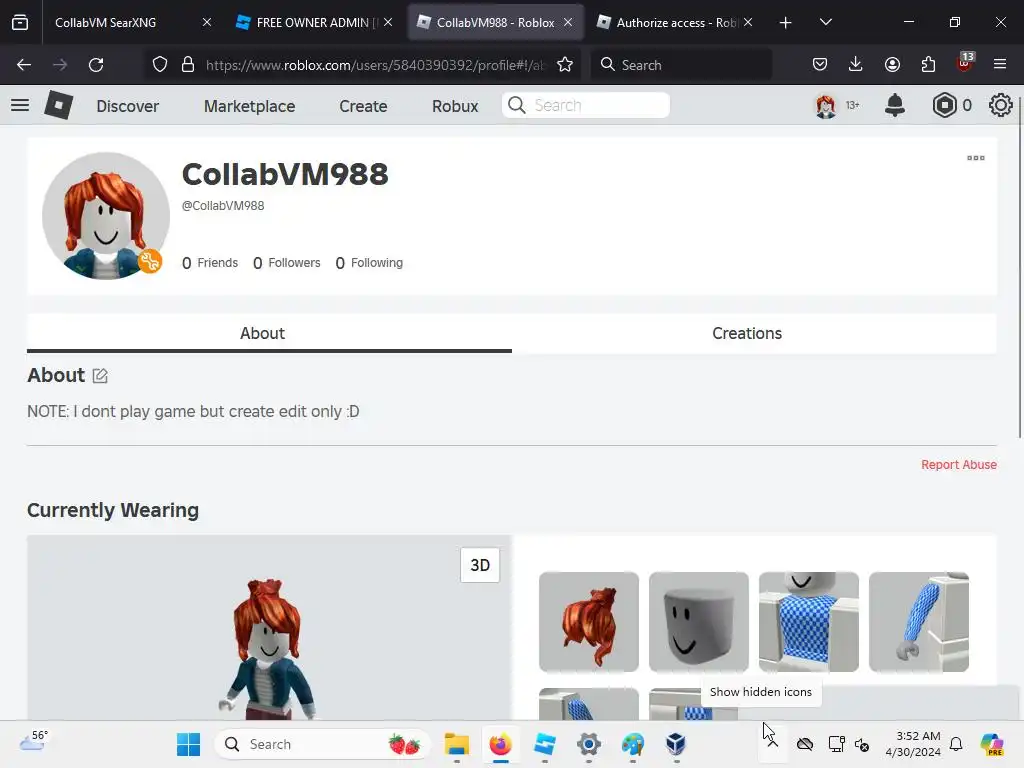
Task: Click the Firefox search box
Action: (x=682, y=65)
